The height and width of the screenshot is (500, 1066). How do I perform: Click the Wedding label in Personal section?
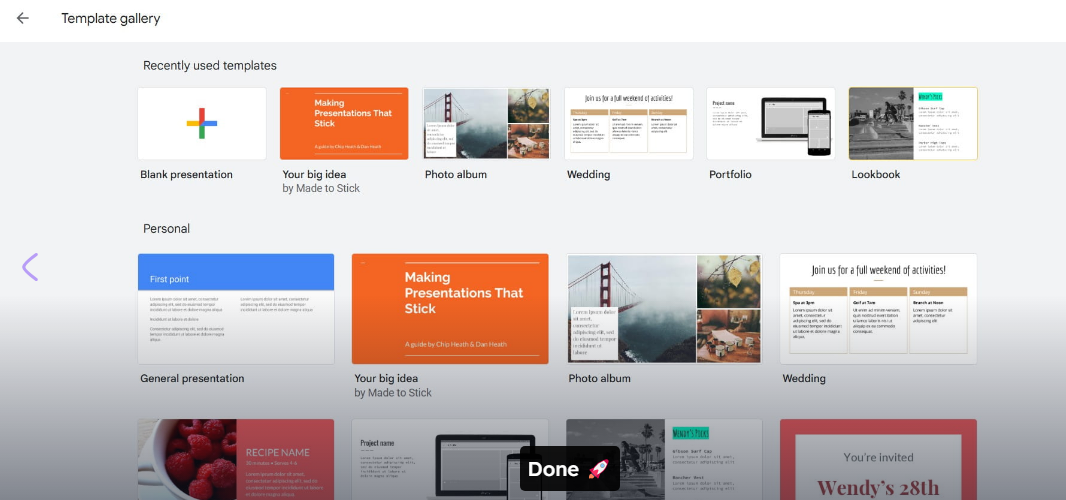(804, 378)
